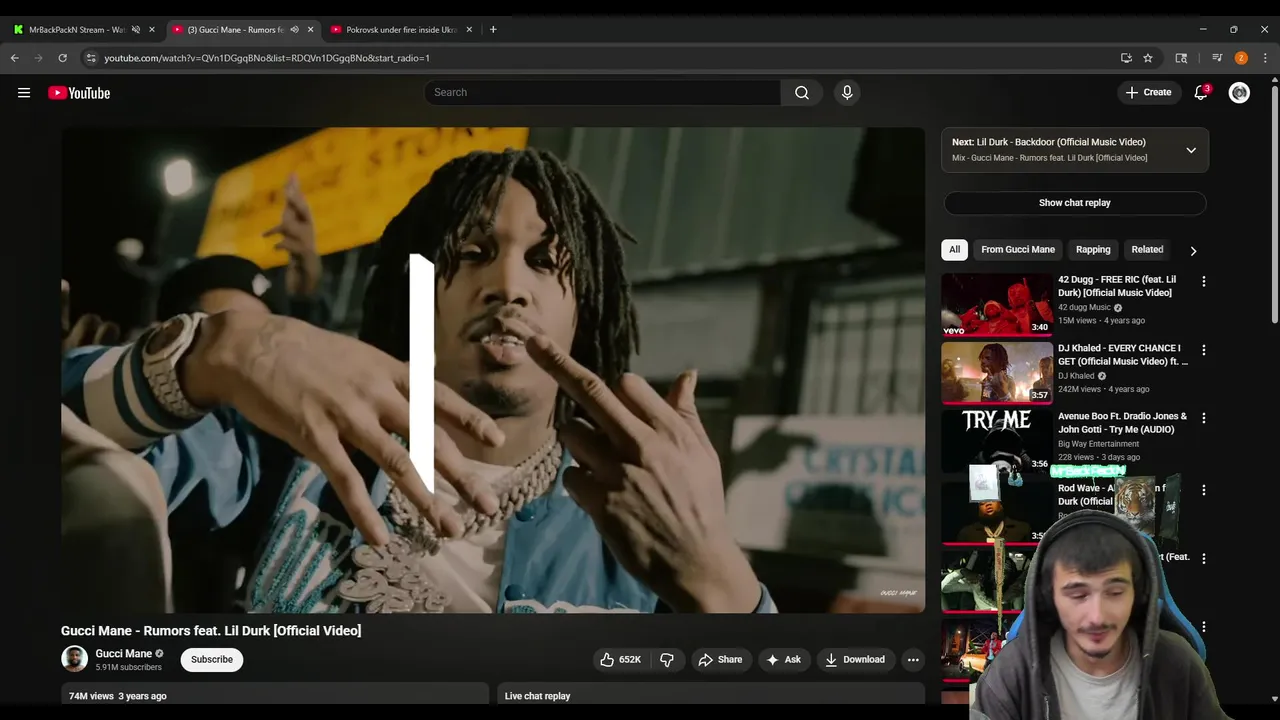This screenshot has width=1280, height=720.
Task: Switch to MrBackPackN Stream tab
Action: tap(77, 30)
